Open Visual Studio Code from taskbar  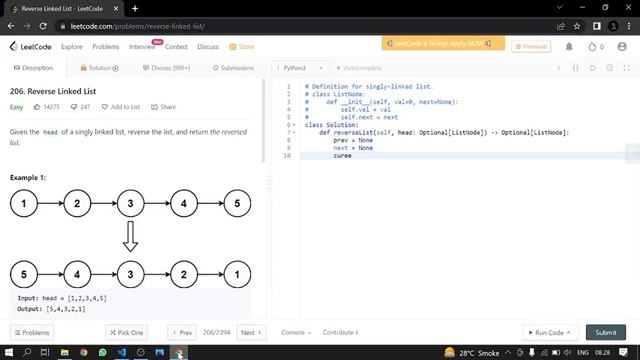tap(122, 352)
